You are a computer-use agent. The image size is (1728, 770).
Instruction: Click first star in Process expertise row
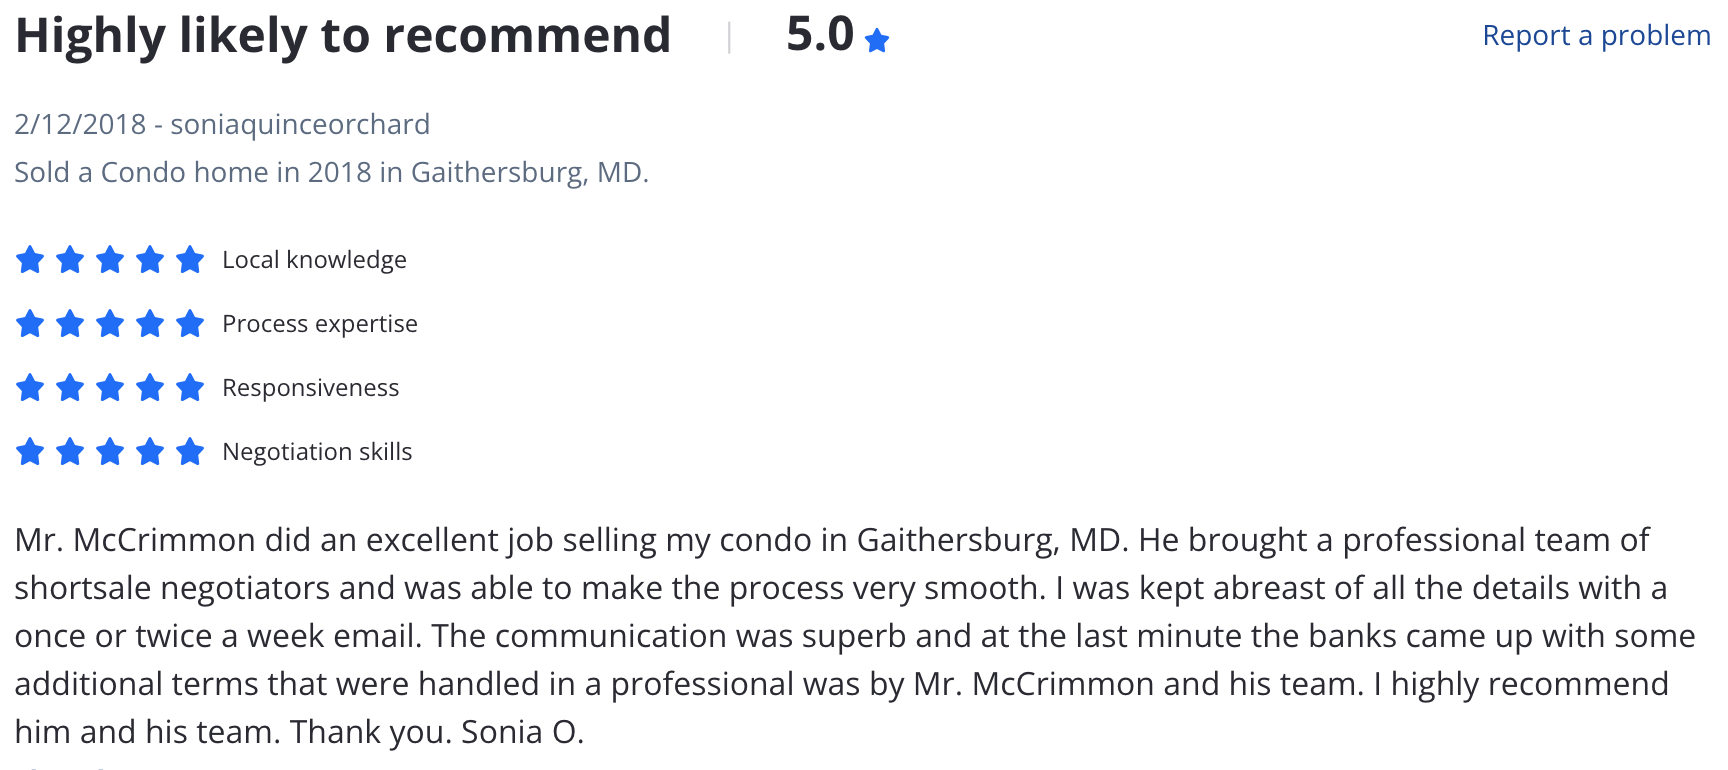click(x=30, y=324)
